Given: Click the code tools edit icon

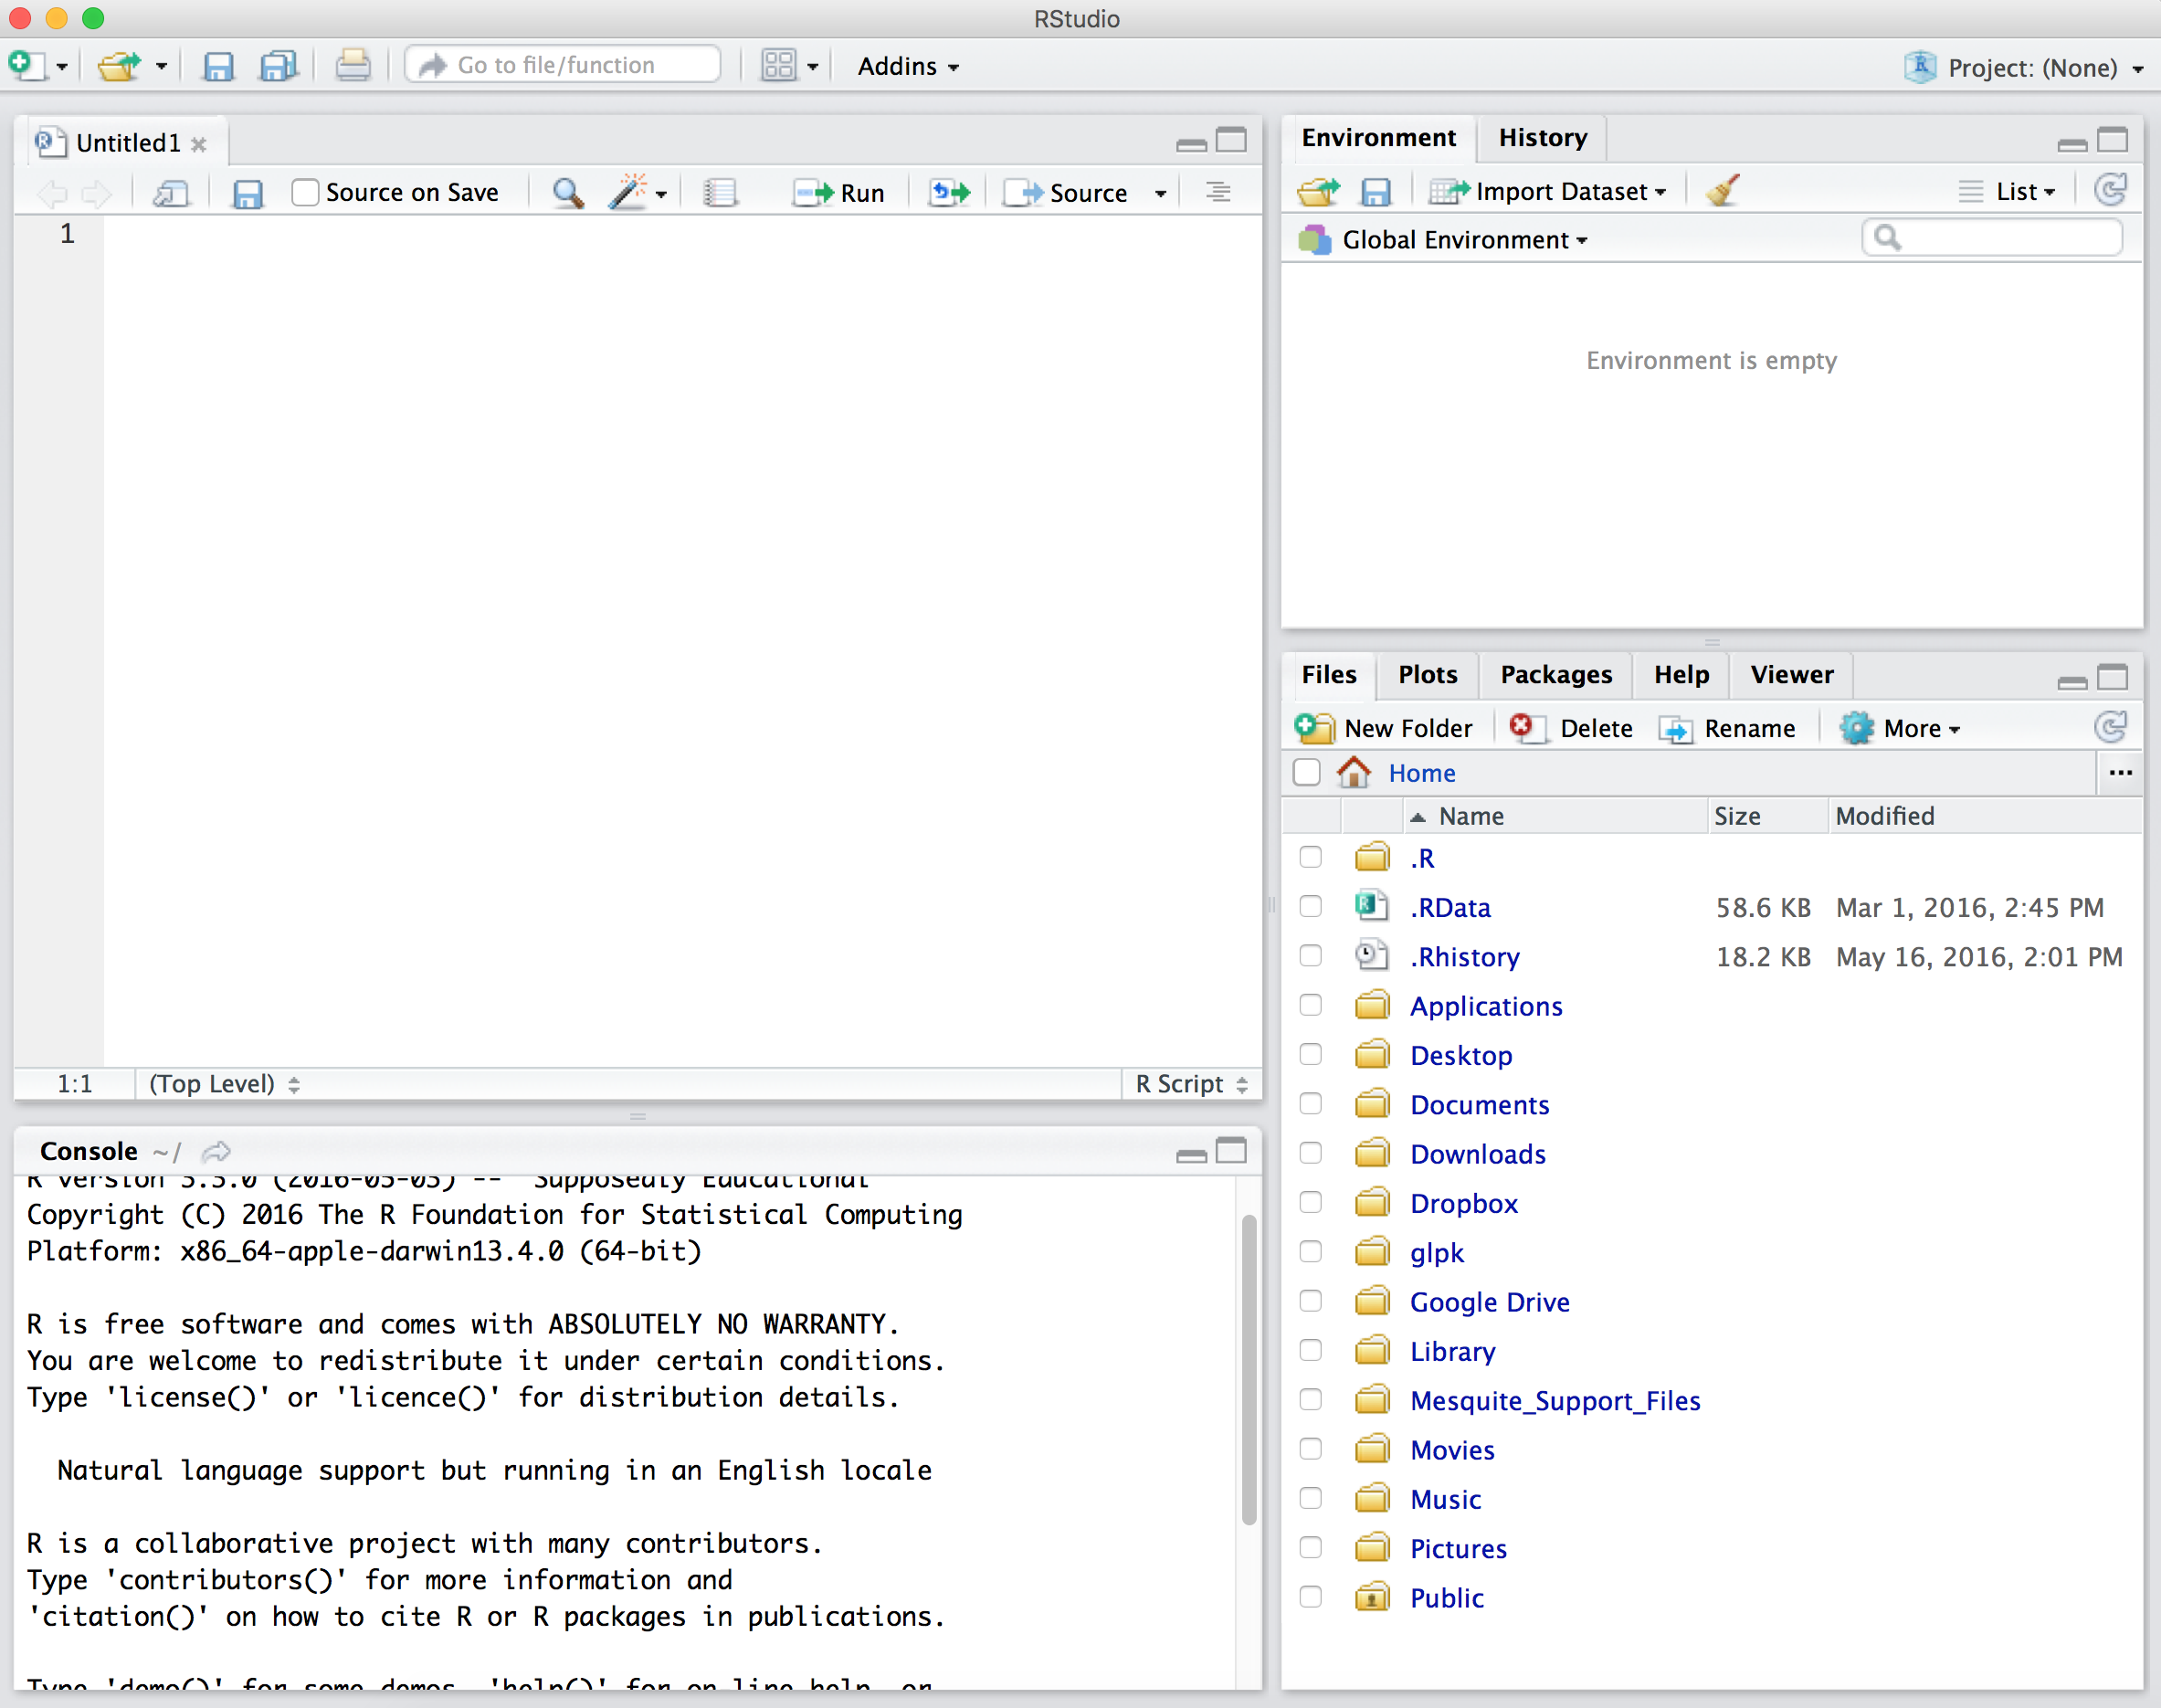Looking at the screenshot, I should click(627, 191).
